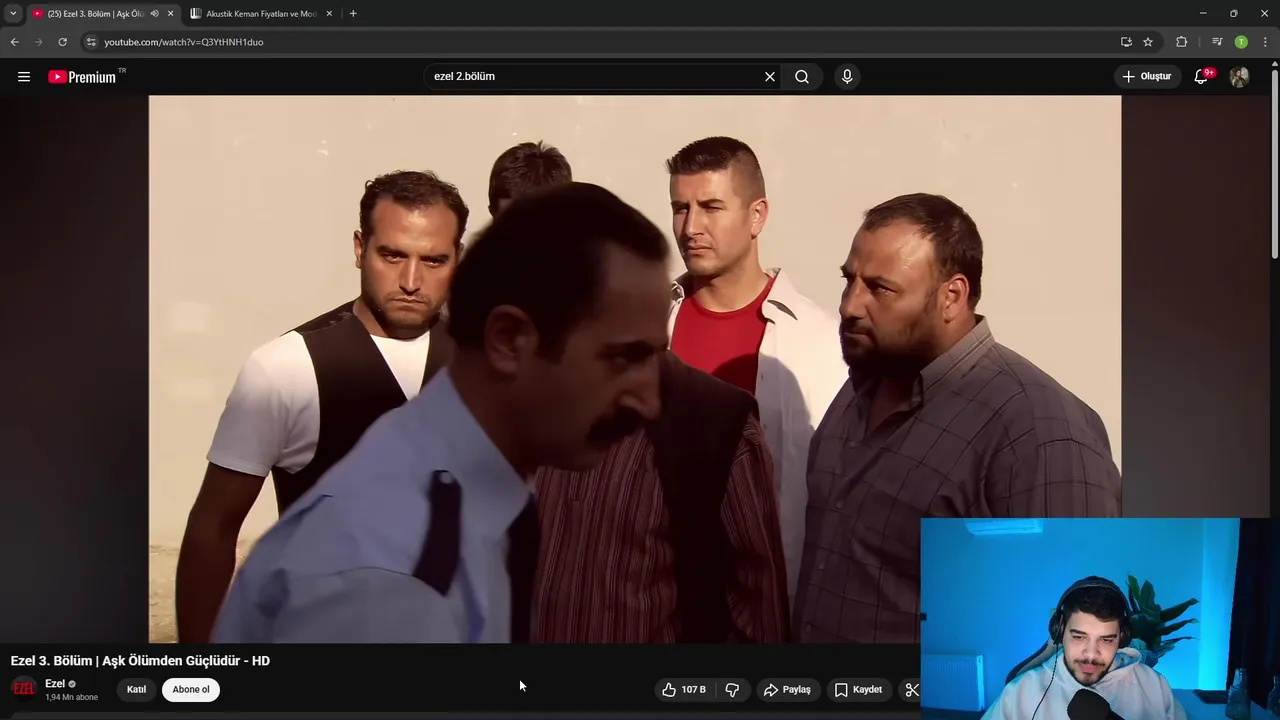This screenshot has width=1280, height=720.
Task: Select video title Ezel 3. Bölüm text
Action: (x=140, y=660)
